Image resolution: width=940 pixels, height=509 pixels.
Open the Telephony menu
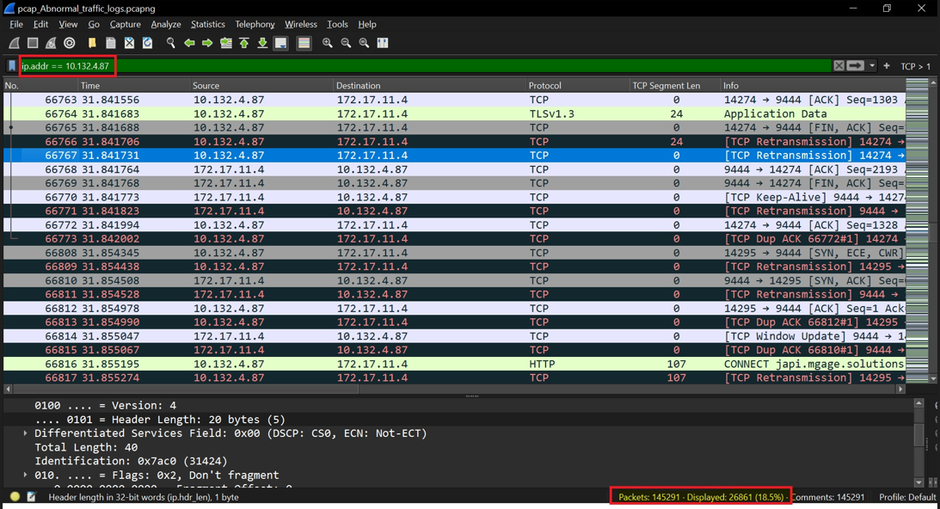(x=255, y=24)
